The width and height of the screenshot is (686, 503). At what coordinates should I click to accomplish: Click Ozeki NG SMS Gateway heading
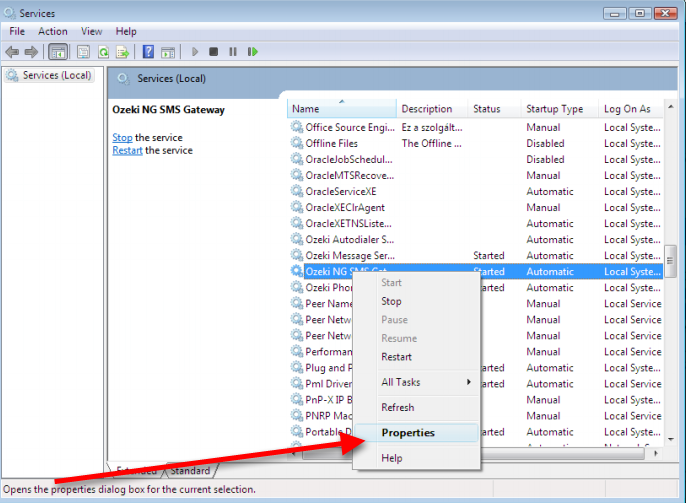[168, 109]
